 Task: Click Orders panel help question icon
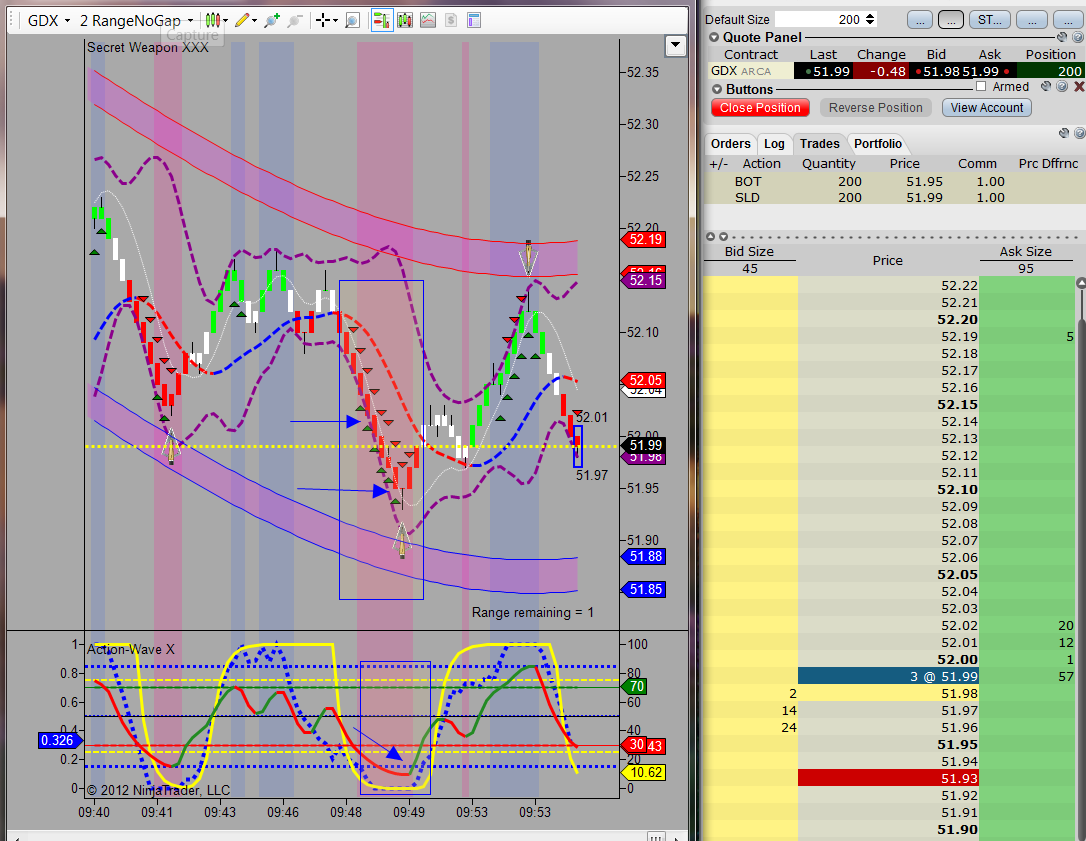[1078, 132]
